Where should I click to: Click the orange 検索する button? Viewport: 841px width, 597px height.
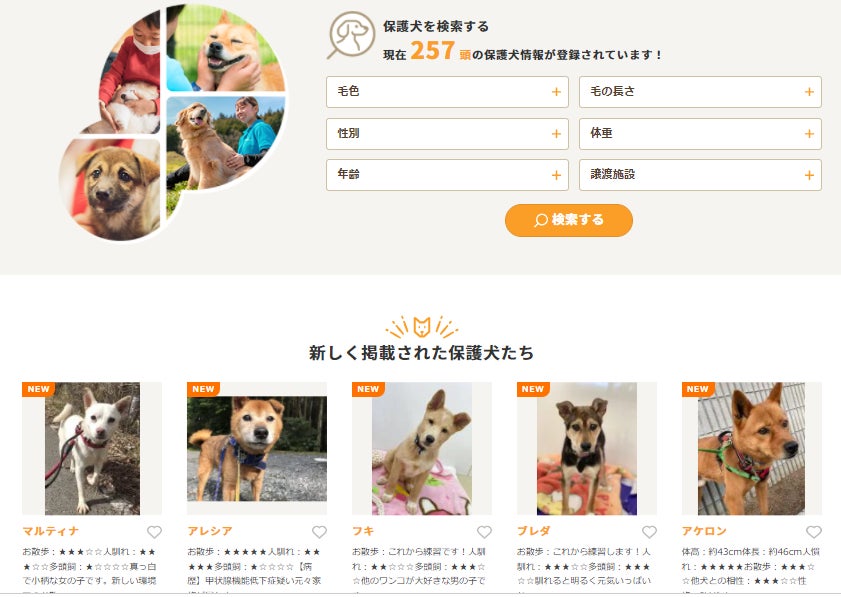(x=569, y=220)
